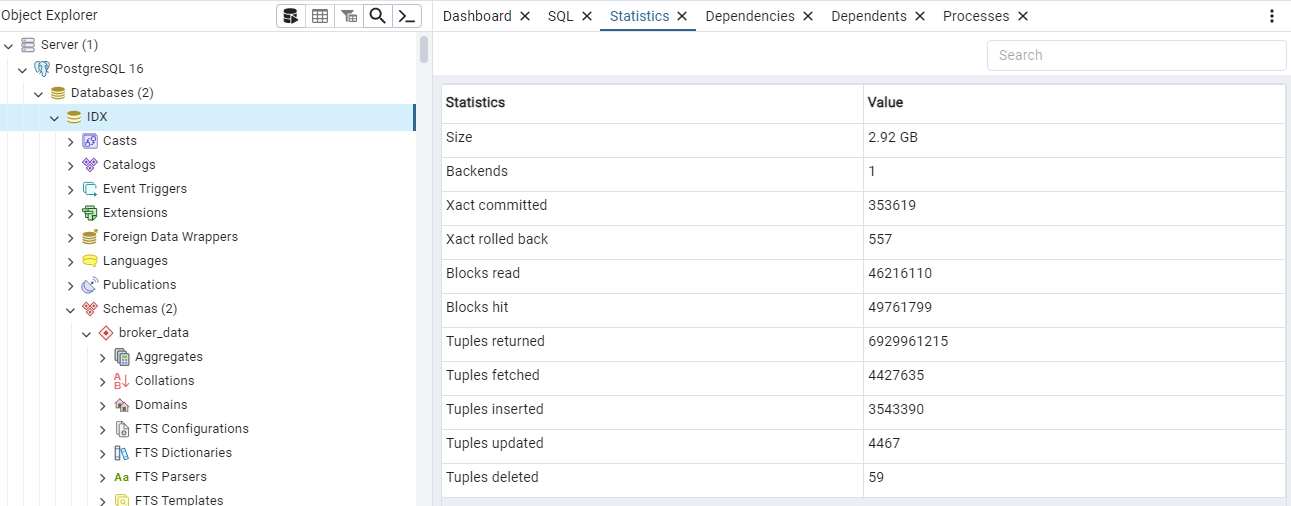This screenshot has width=1291, height=506.
Task: Click the View Data table grid icon
Action: coord(320,16)
